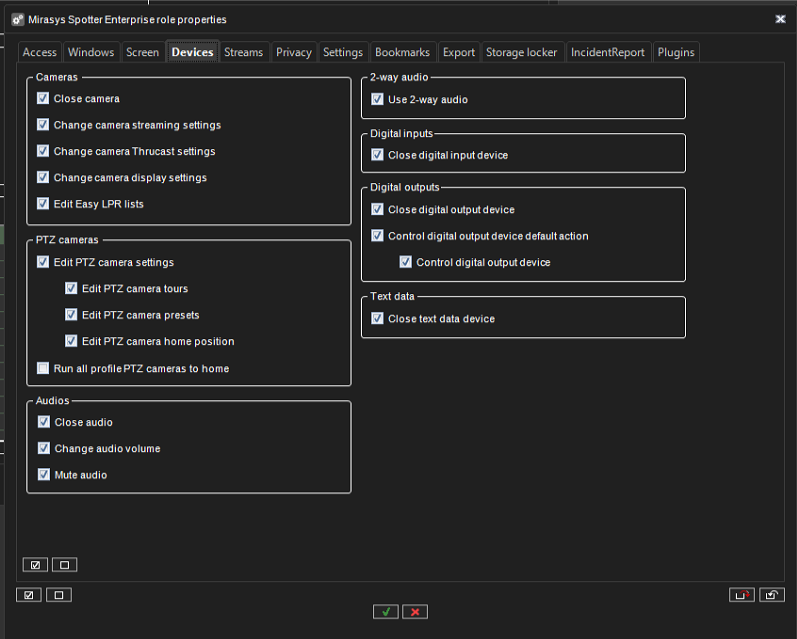Click the rightmost curved-arrow icon at bottom right
The image size is (797, 639).
coord(771,595)
